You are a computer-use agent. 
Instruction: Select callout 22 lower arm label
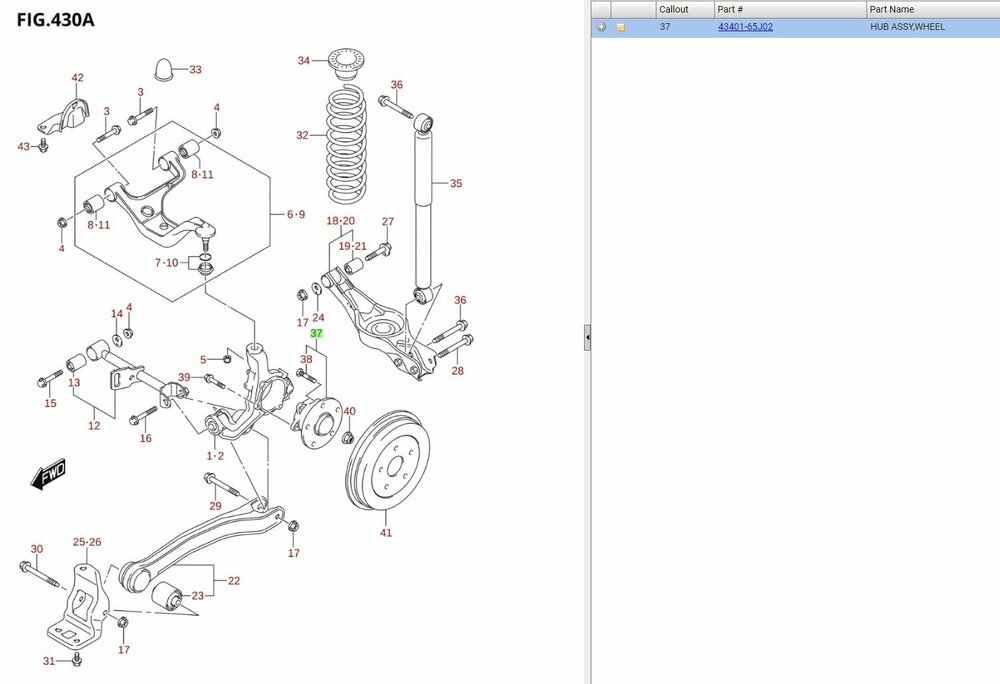click(x=233, y=581)
